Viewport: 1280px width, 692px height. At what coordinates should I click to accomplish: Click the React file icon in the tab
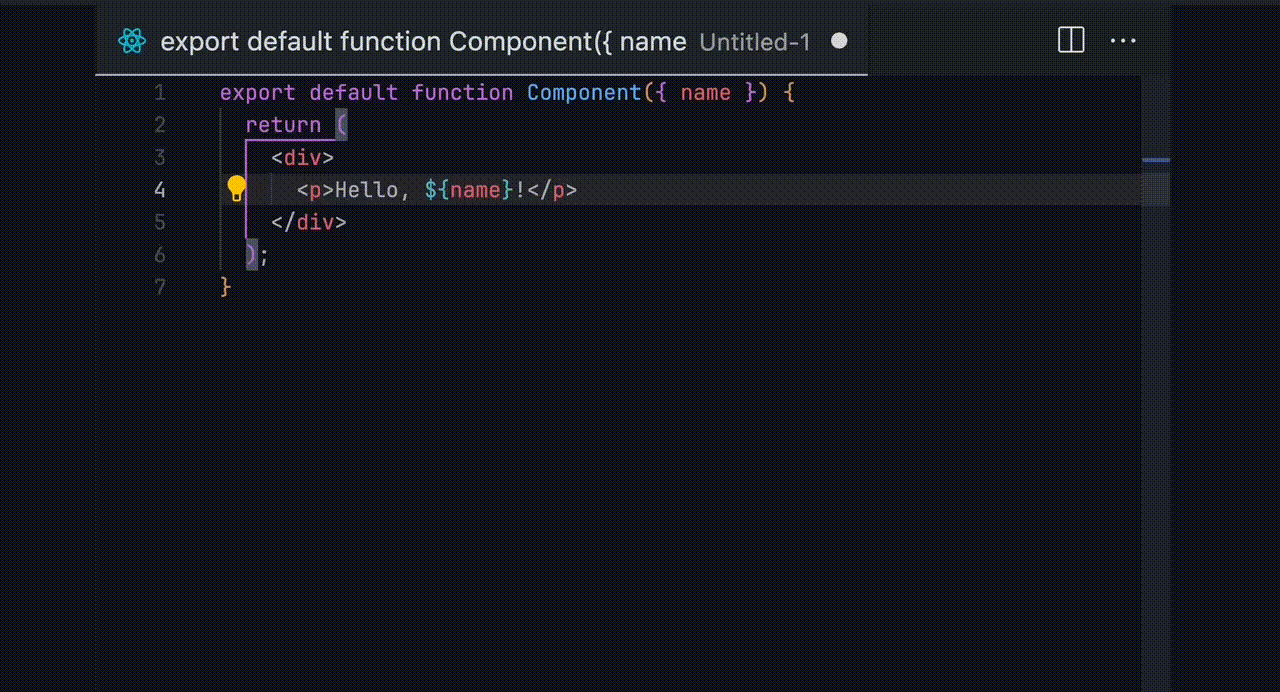[x=132, y=41]
